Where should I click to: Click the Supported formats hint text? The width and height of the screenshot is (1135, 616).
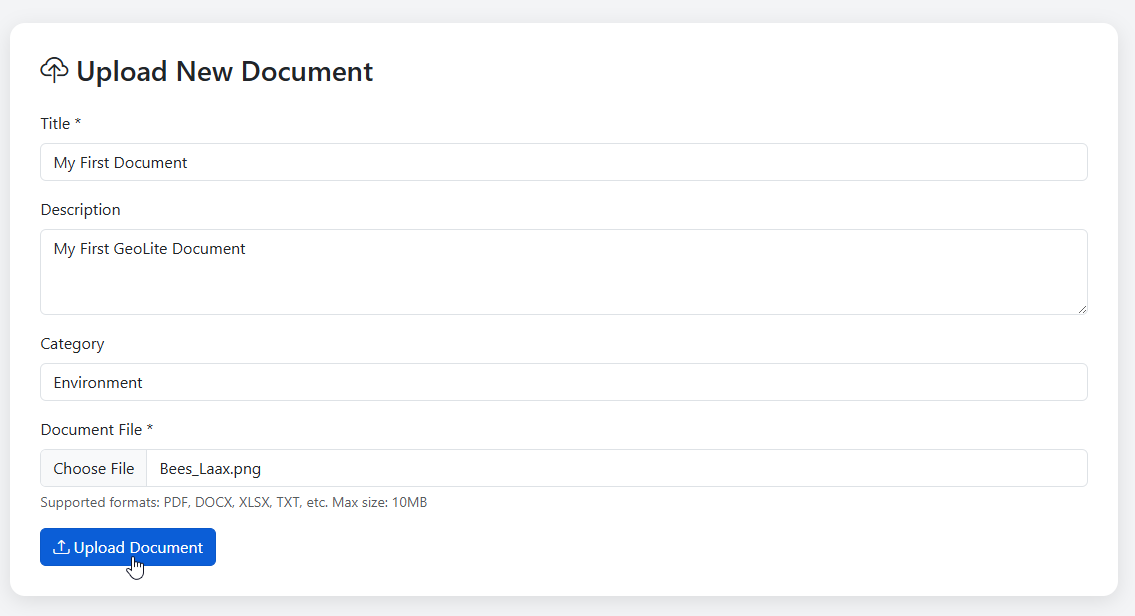pos(233,502)
